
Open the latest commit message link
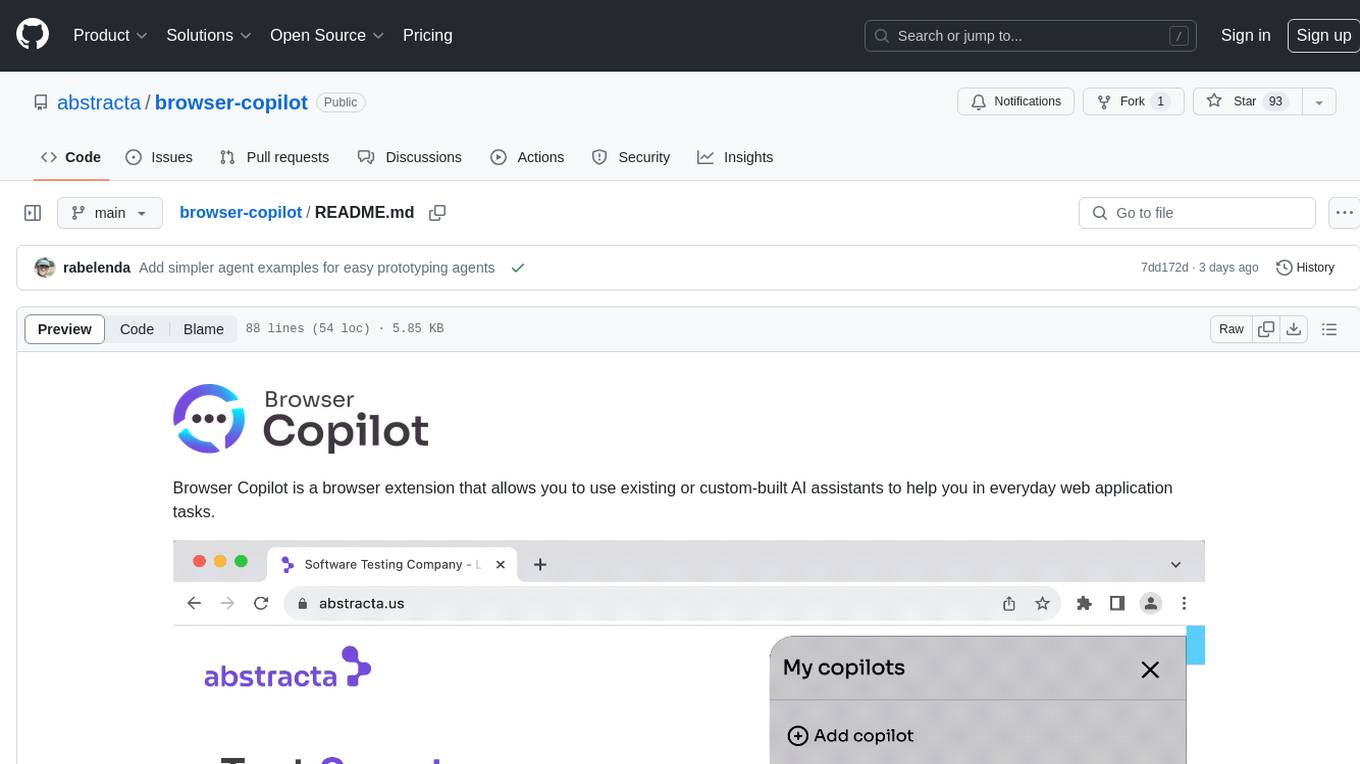pos(317,267)
